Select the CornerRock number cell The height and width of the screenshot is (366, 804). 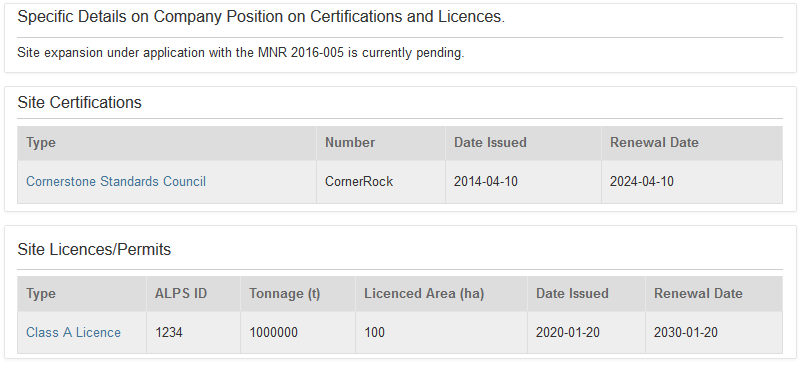coord(380,181)
